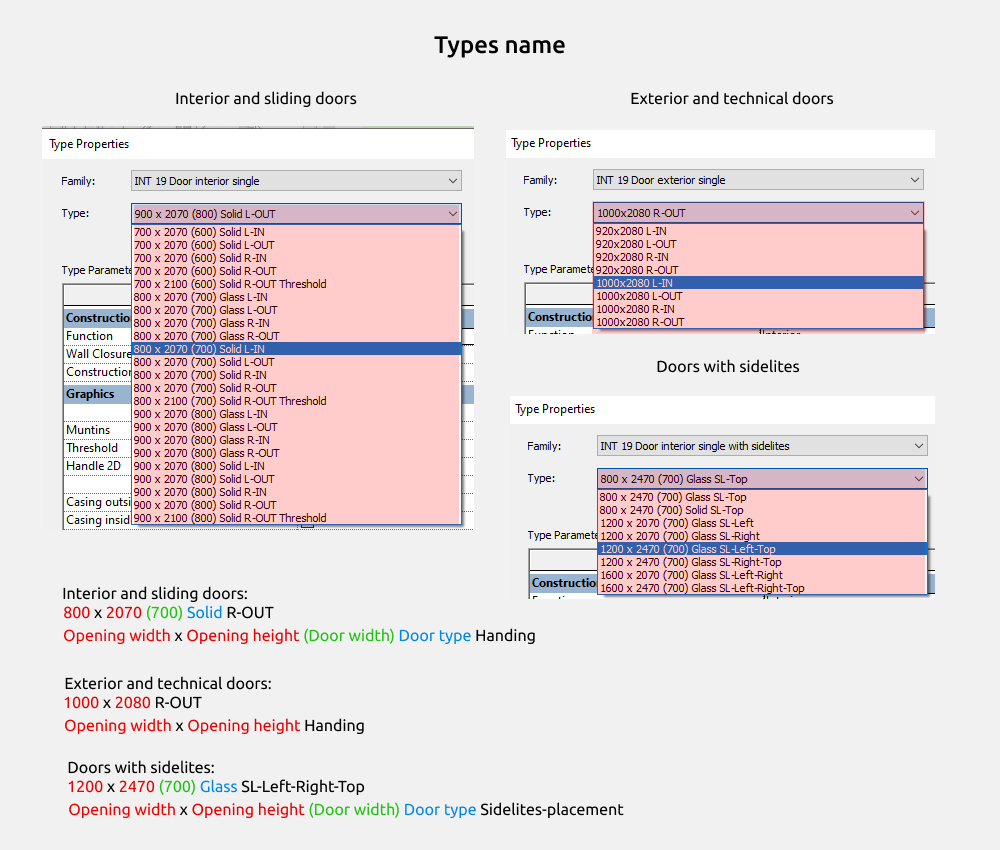
Task: Click the Threshold parameter row
Action: coord(98,448)
